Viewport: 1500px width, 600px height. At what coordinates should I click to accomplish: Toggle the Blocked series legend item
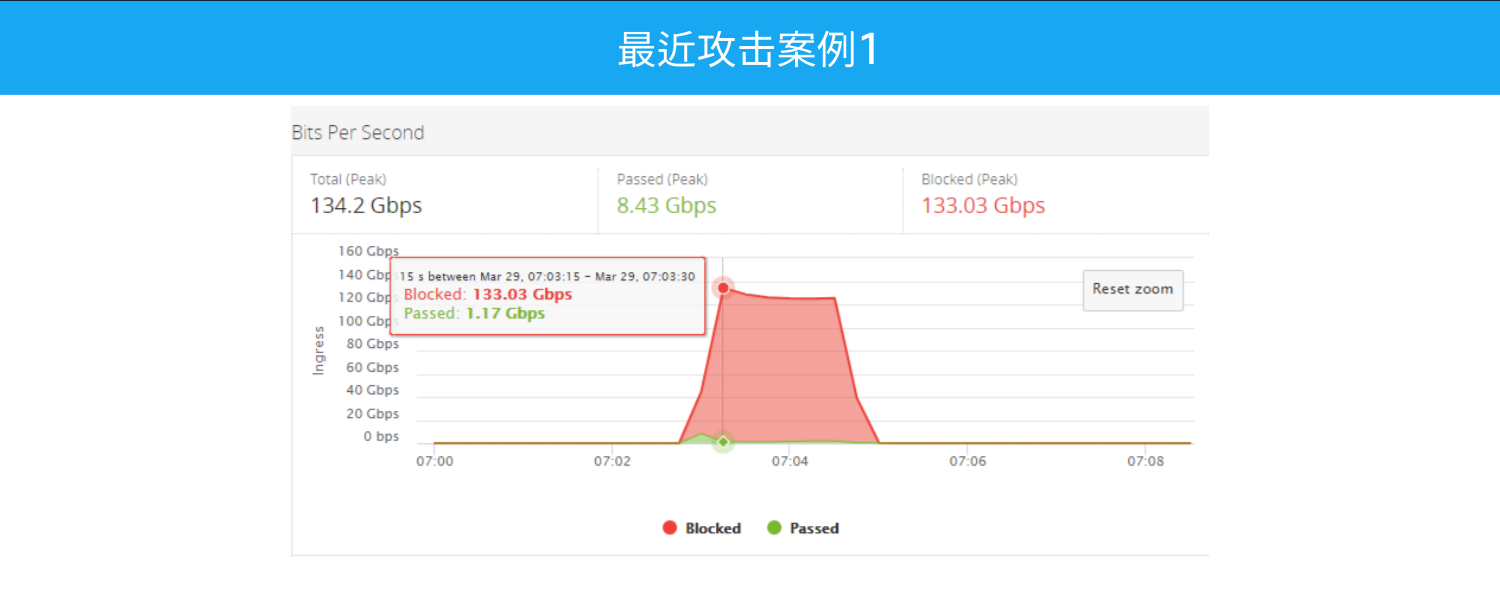point(712,528)
